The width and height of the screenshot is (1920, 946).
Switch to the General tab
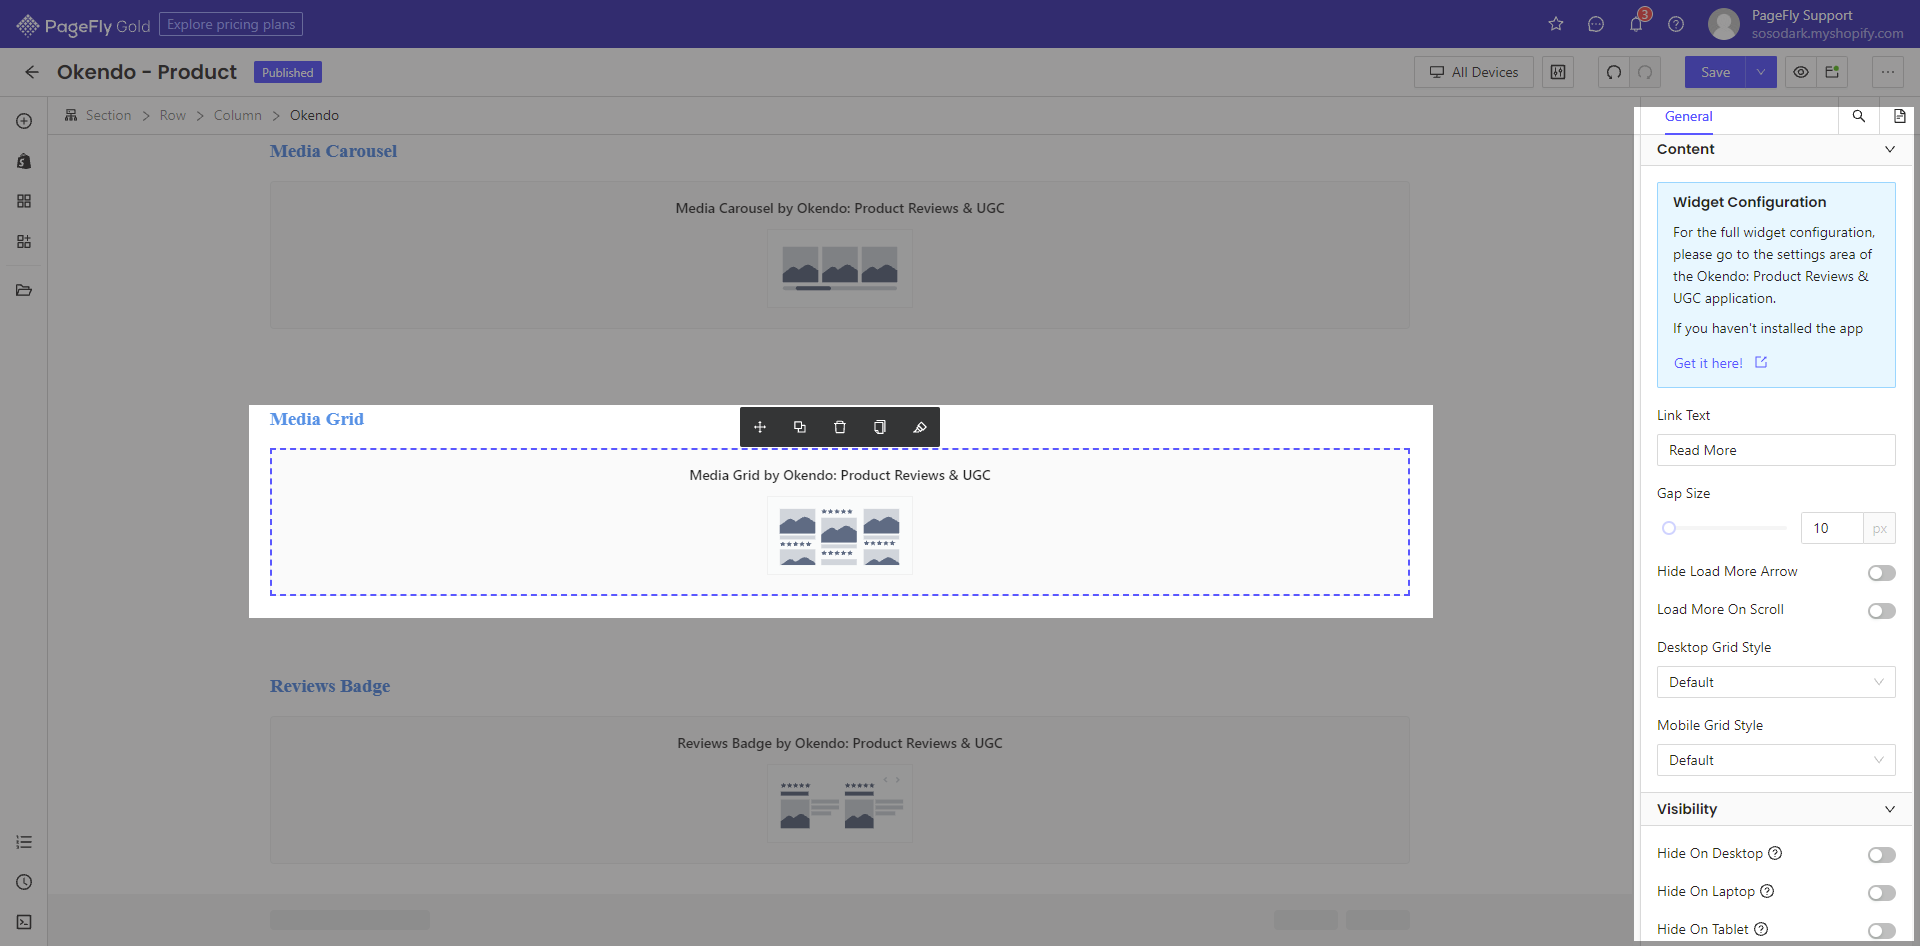(1689, 117)
